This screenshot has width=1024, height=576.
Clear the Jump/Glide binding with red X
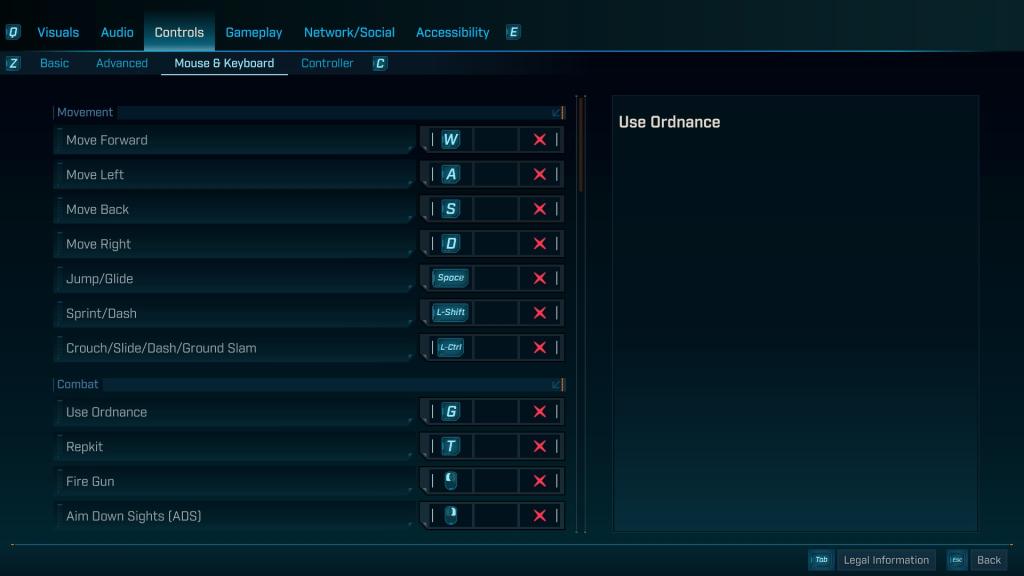coord(539,278)
